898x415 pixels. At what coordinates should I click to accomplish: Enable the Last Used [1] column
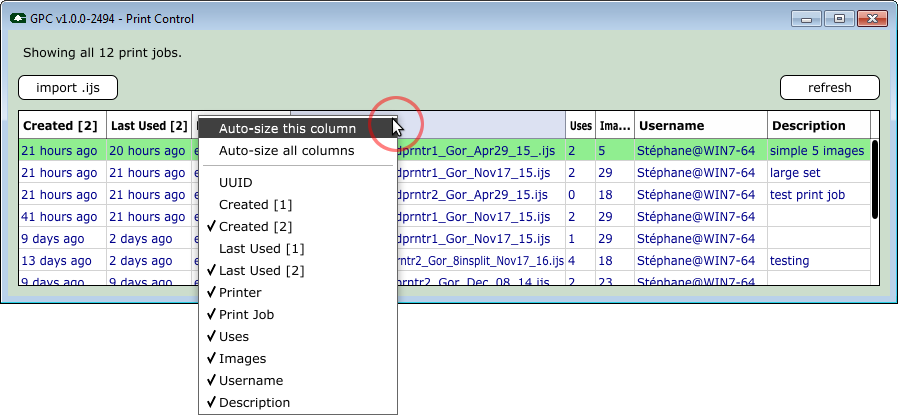point(262,249)
